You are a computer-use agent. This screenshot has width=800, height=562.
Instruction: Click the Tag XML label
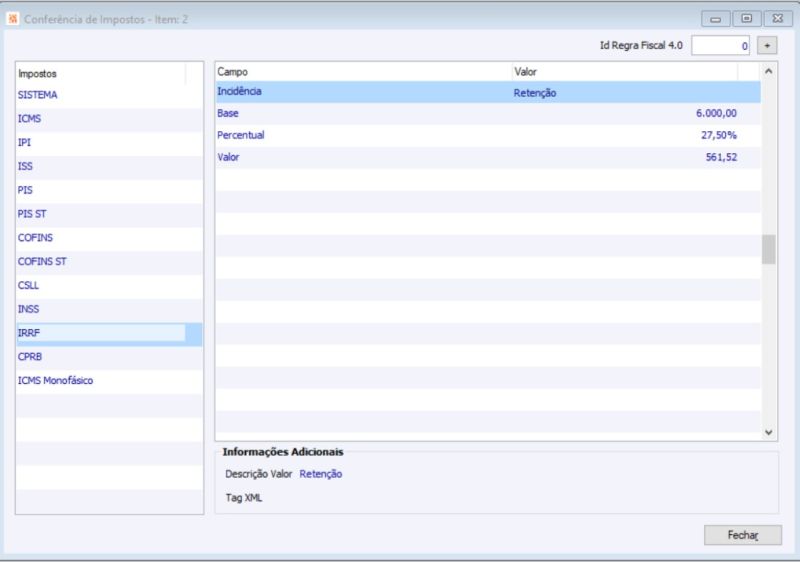[x=244, y=498]
